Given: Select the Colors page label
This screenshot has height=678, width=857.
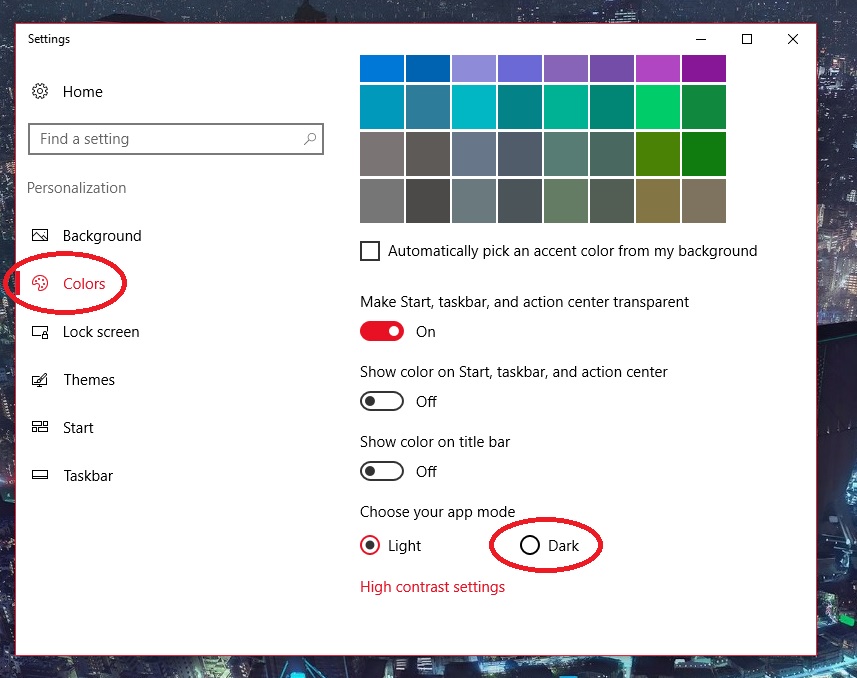Looking at the screenshot, I should coord(84,283).
